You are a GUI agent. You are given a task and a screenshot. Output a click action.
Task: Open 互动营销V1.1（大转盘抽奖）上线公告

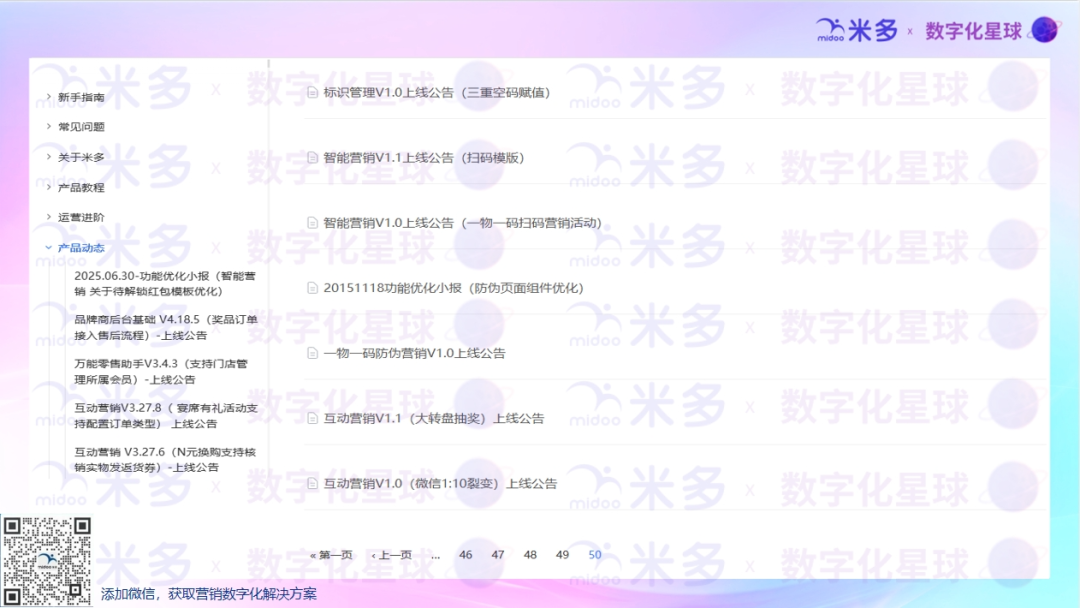(433, 418)
